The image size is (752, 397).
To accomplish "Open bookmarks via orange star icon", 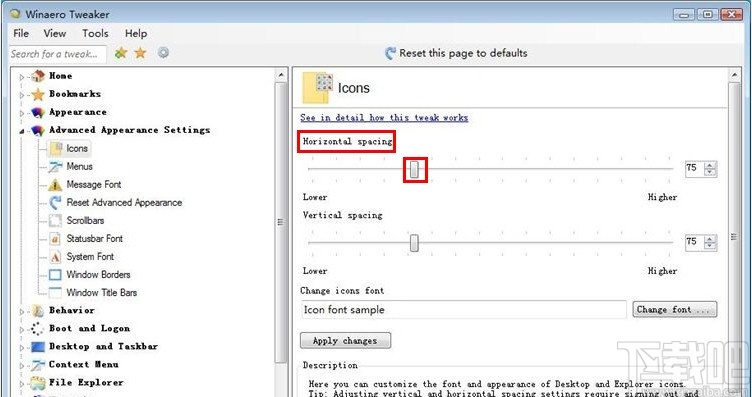I will click(x=140, y=53).
